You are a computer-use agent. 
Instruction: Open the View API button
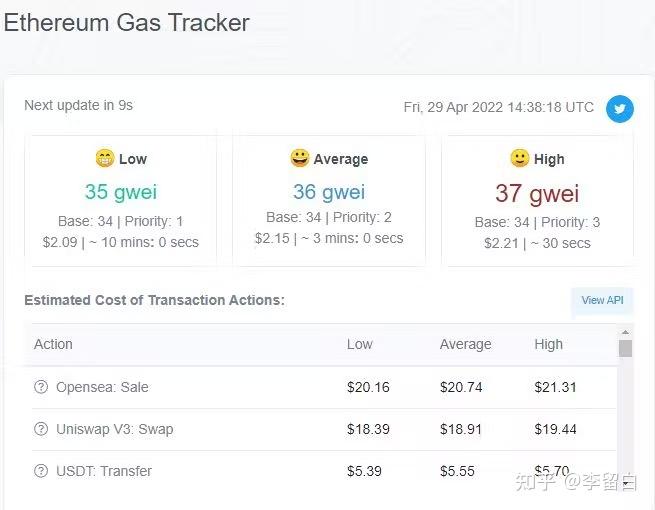pos(602,300)
